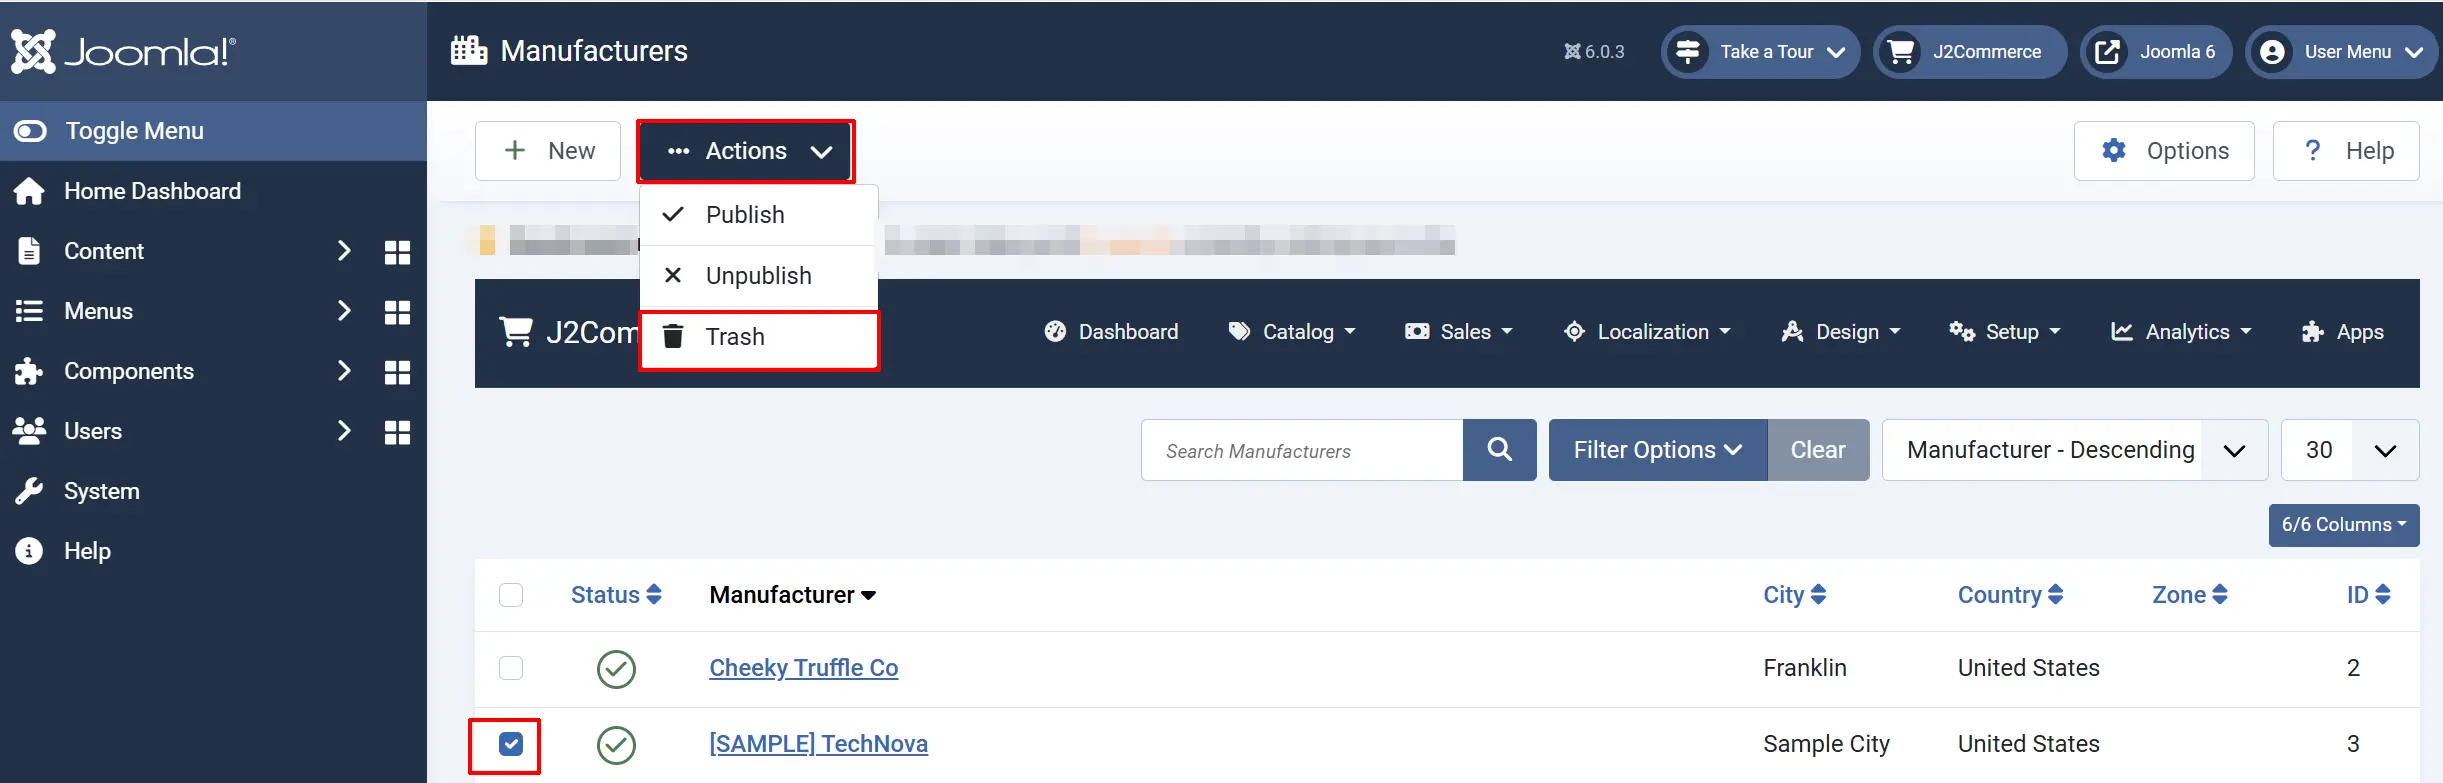Screen dimensions: 2443x783
Task: Click the search magnifier button
Action: (x=1499, y=450)
